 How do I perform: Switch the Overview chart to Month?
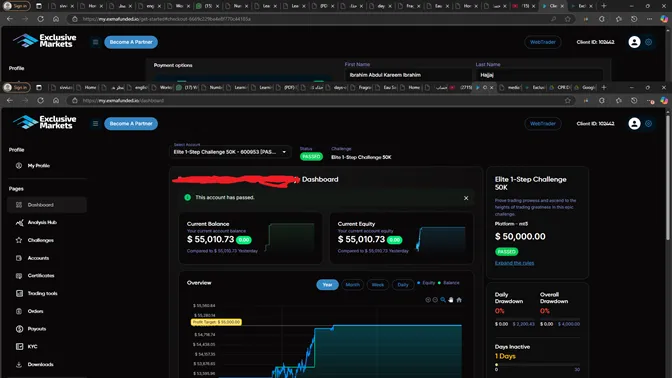(352, 285)
